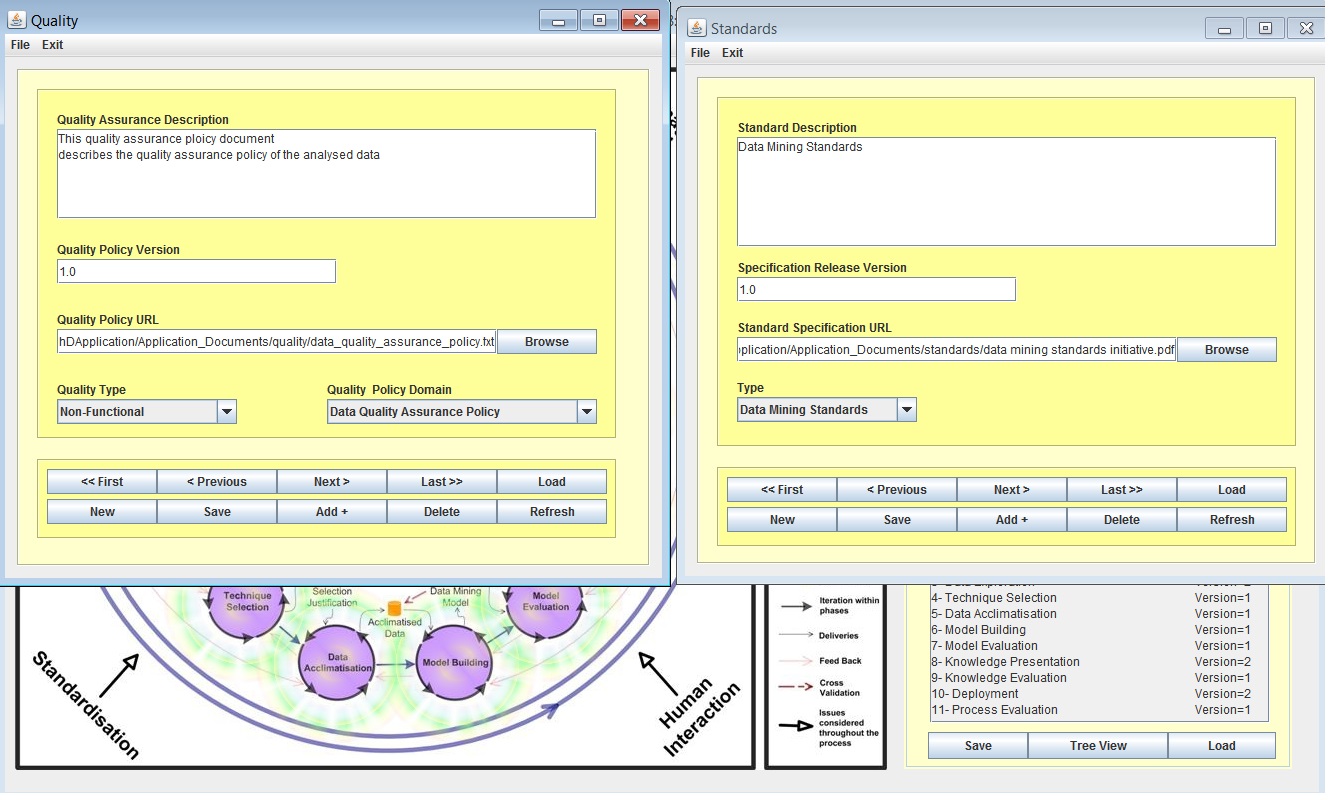Open the Type dropdown in Standards window

click(906, 410)
